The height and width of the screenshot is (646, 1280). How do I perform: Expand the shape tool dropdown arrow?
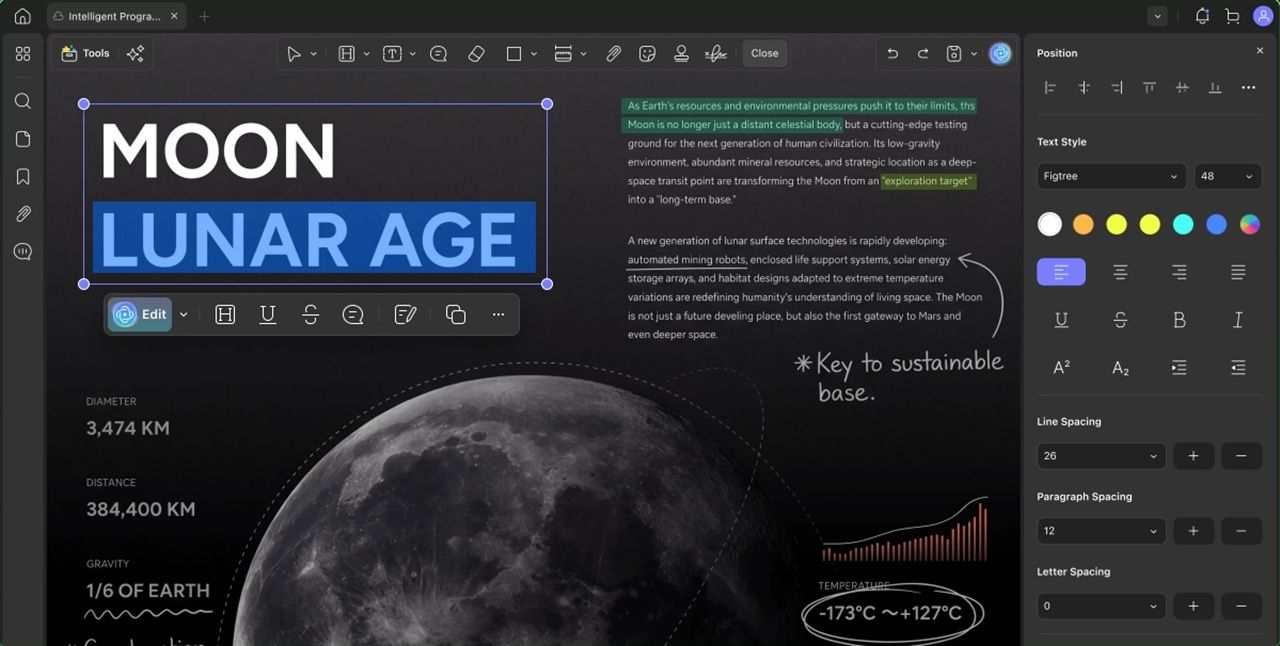pos(534,54)
